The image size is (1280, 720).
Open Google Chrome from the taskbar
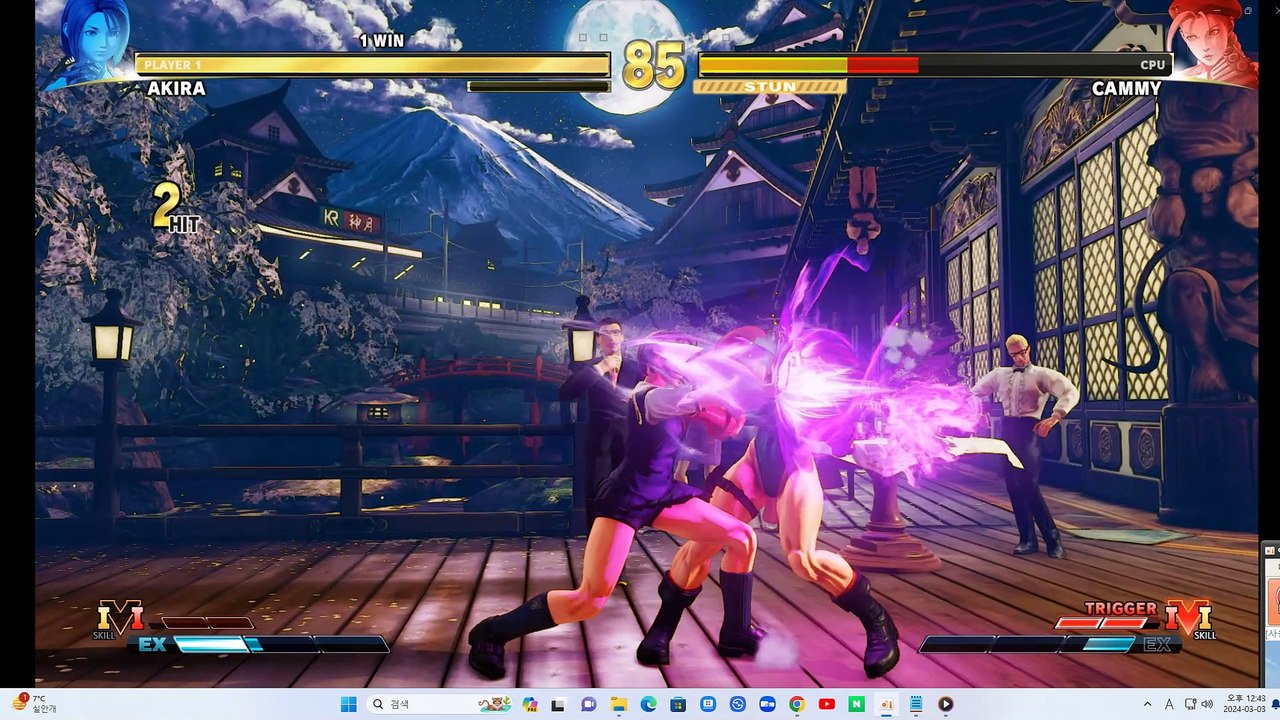tap(797, 704)
